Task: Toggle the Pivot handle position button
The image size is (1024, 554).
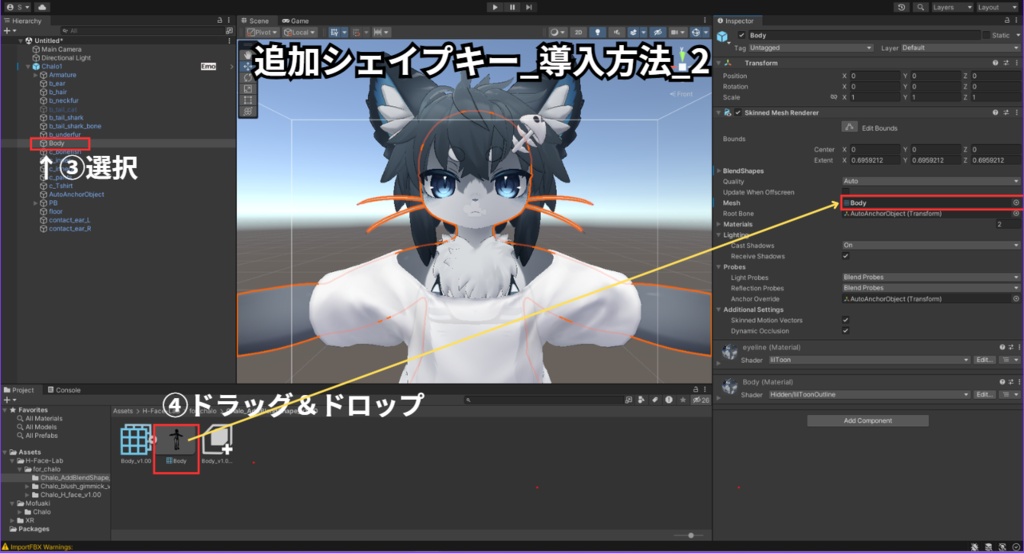Action: (x=262, y=32)
